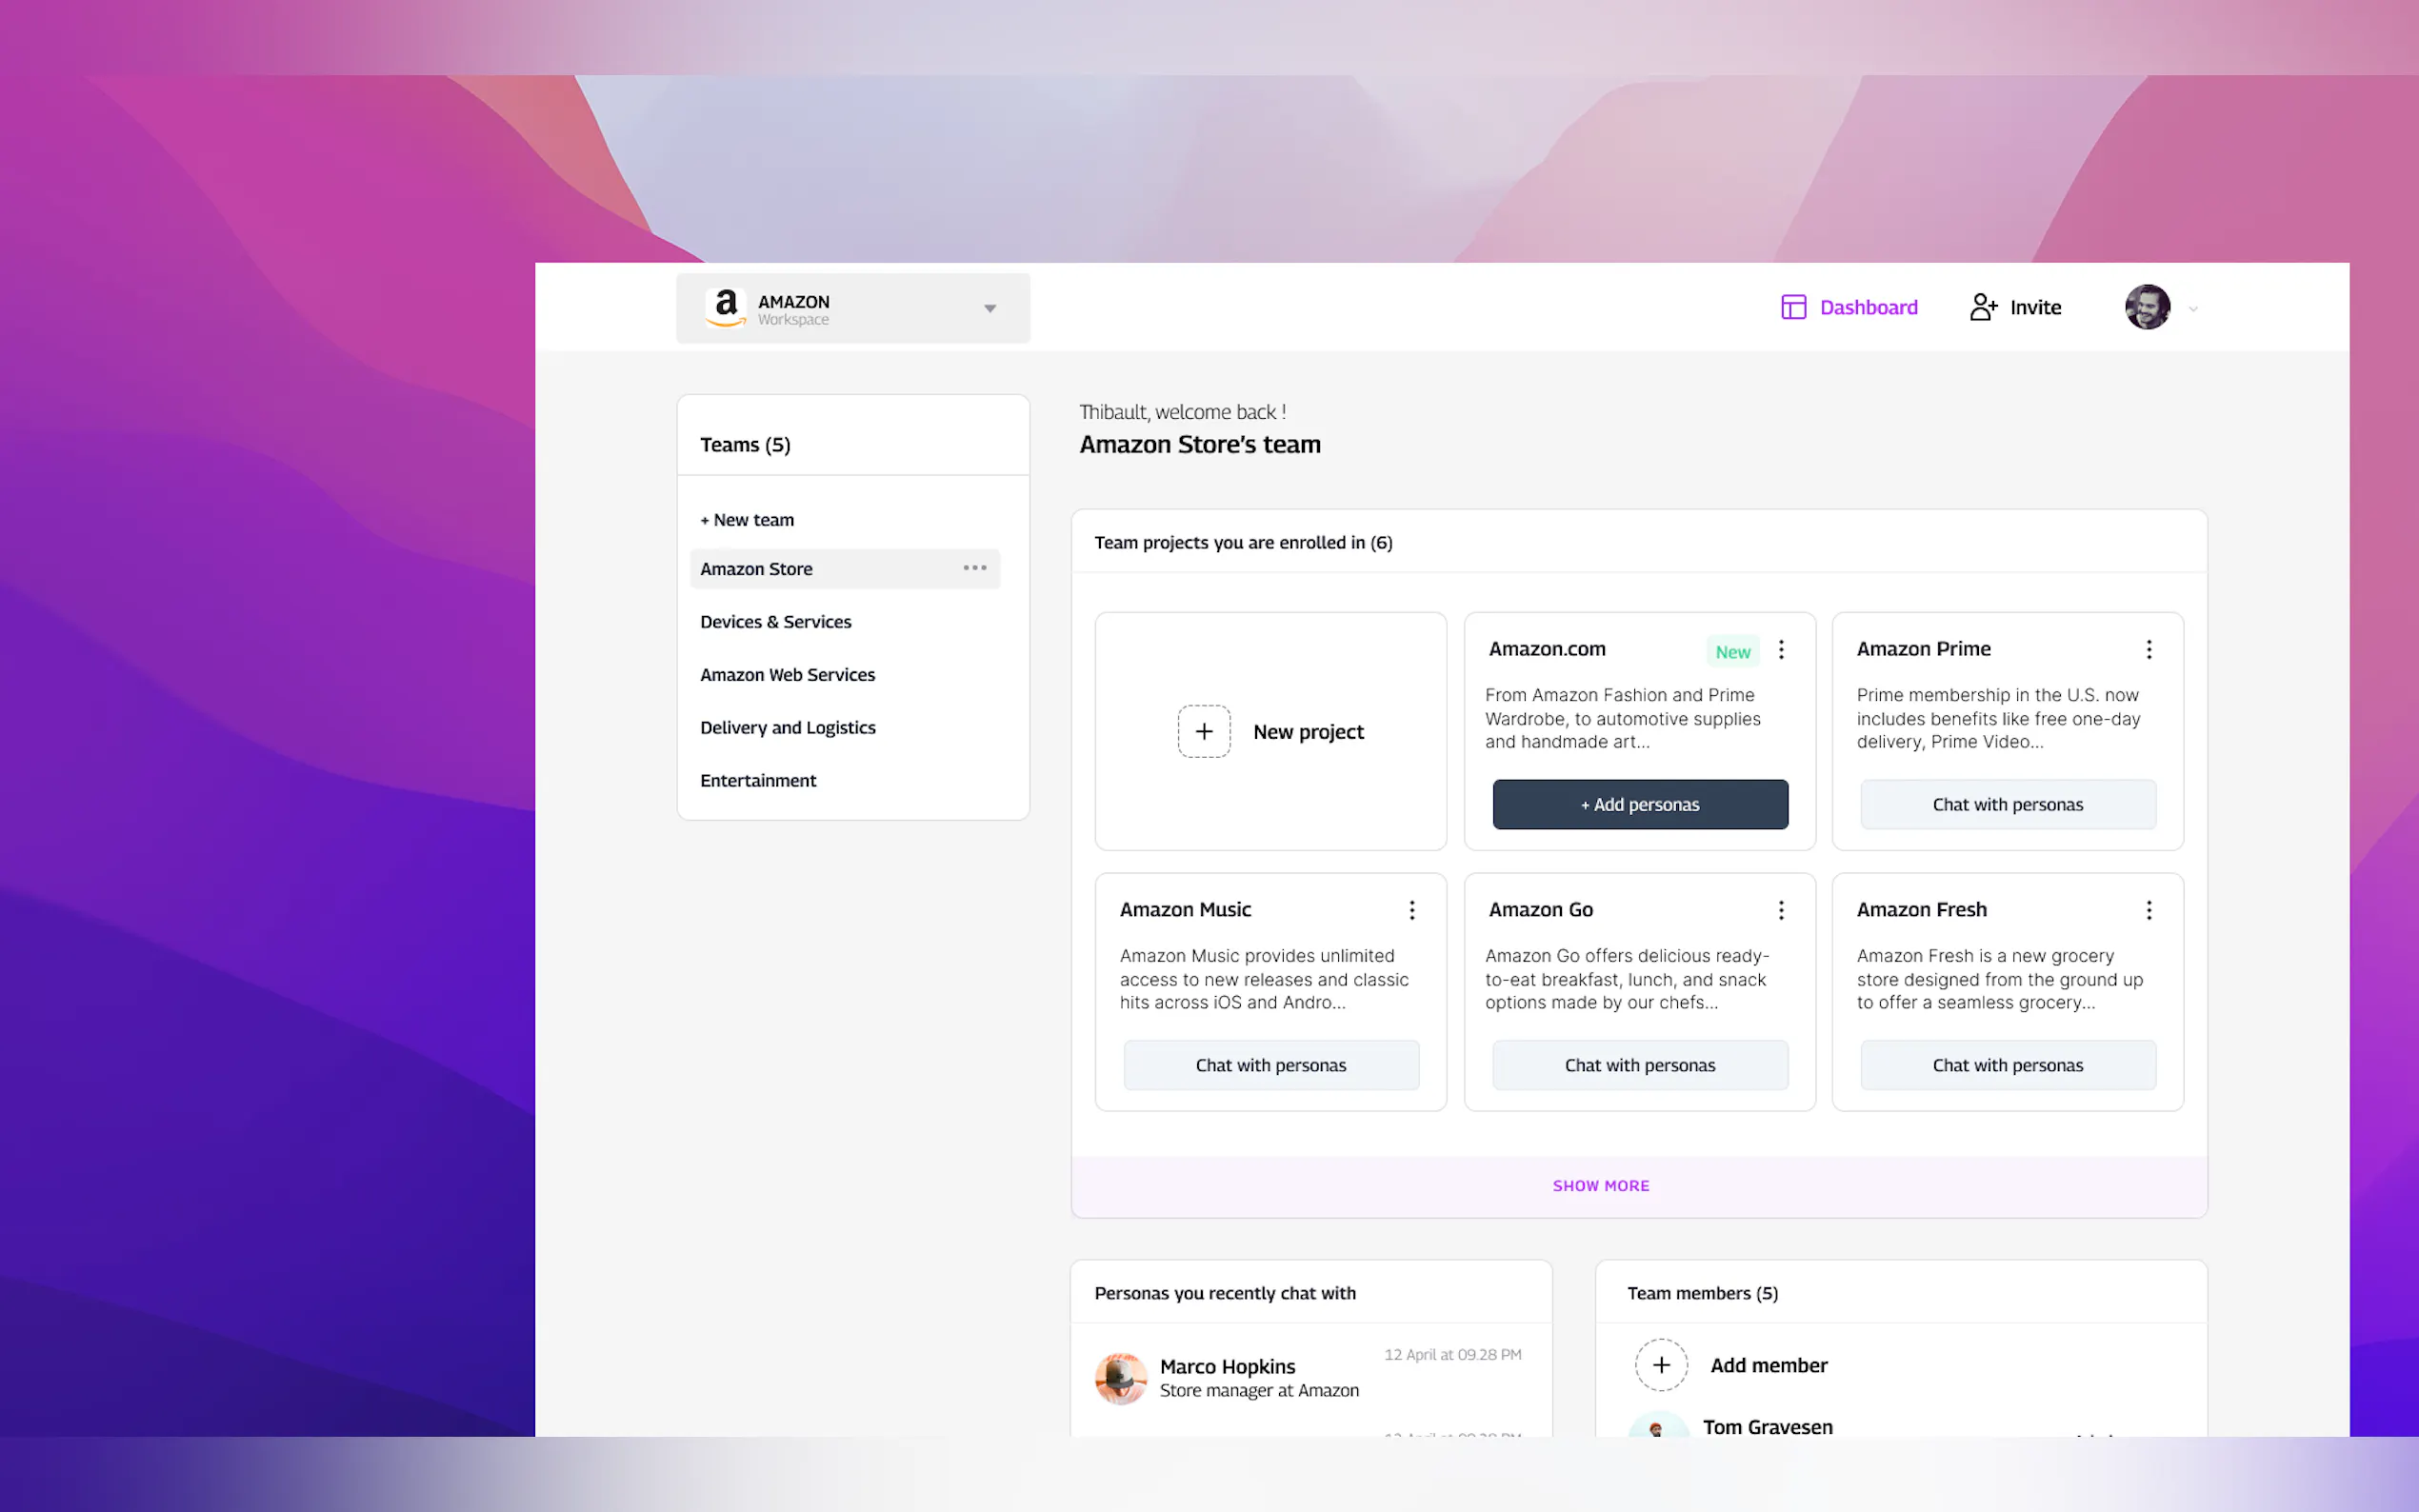Image resolution: width=2419 pixels, height=1512 pixels.
Task: Expand projects list with SHOW MORE
Action: (1600, 1186)
